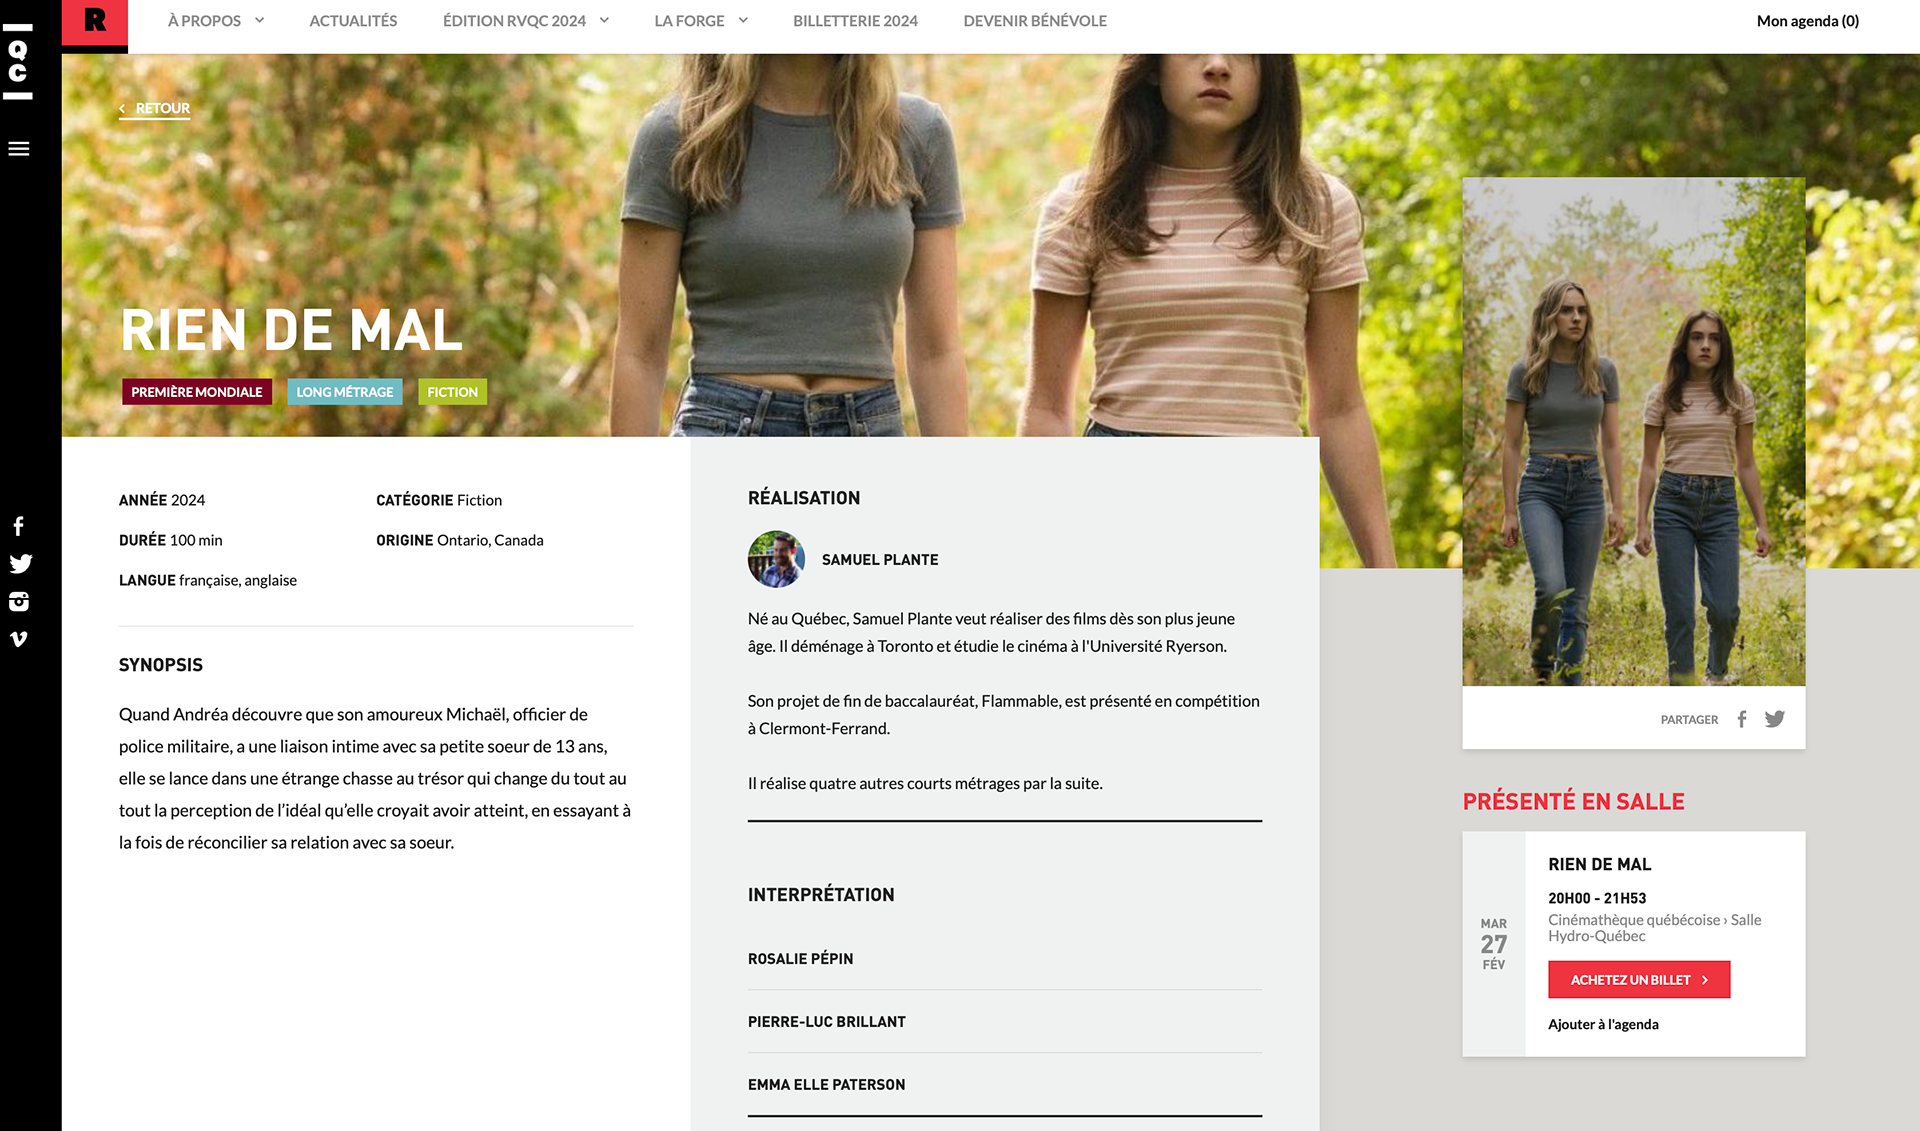Open Twitter page from left sidebar
The width and height of the screenshot is (1920, 1131).
20,564
